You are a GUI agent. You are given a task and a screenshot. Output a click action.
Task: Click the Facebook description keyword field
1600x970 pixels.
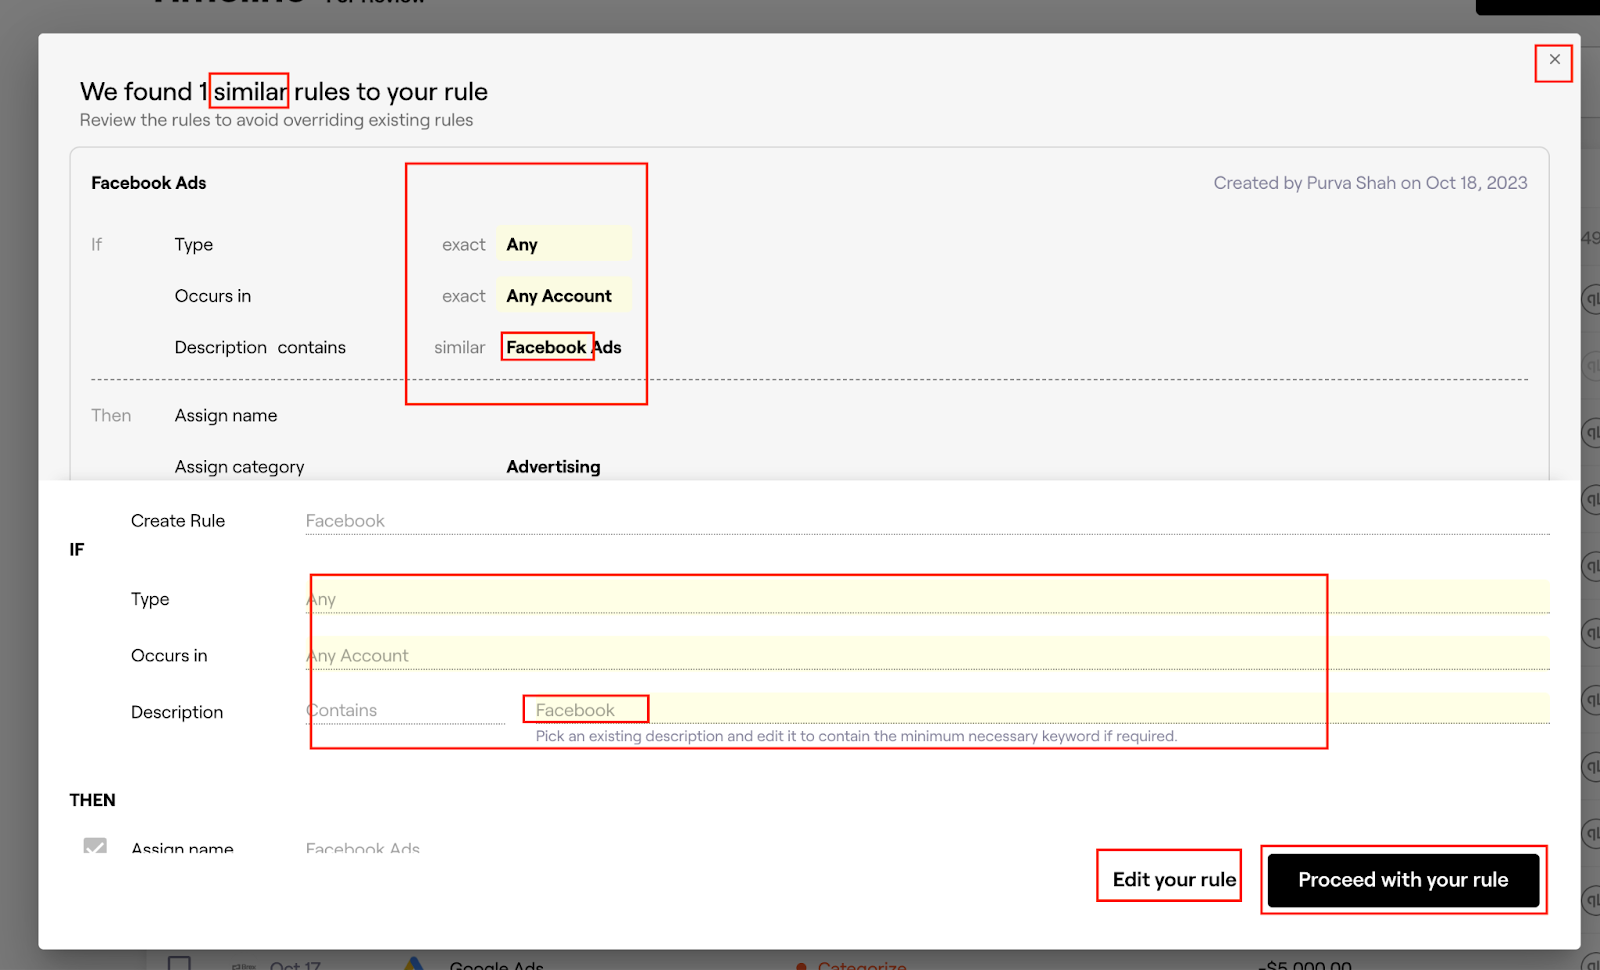[x=1036, y=709]
